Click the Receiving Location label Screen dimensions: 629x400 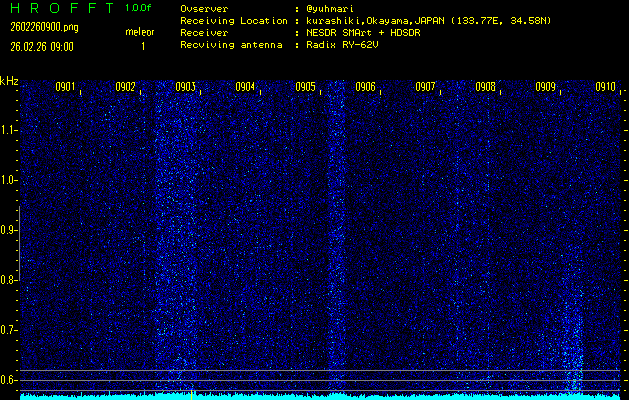(234, 21)
